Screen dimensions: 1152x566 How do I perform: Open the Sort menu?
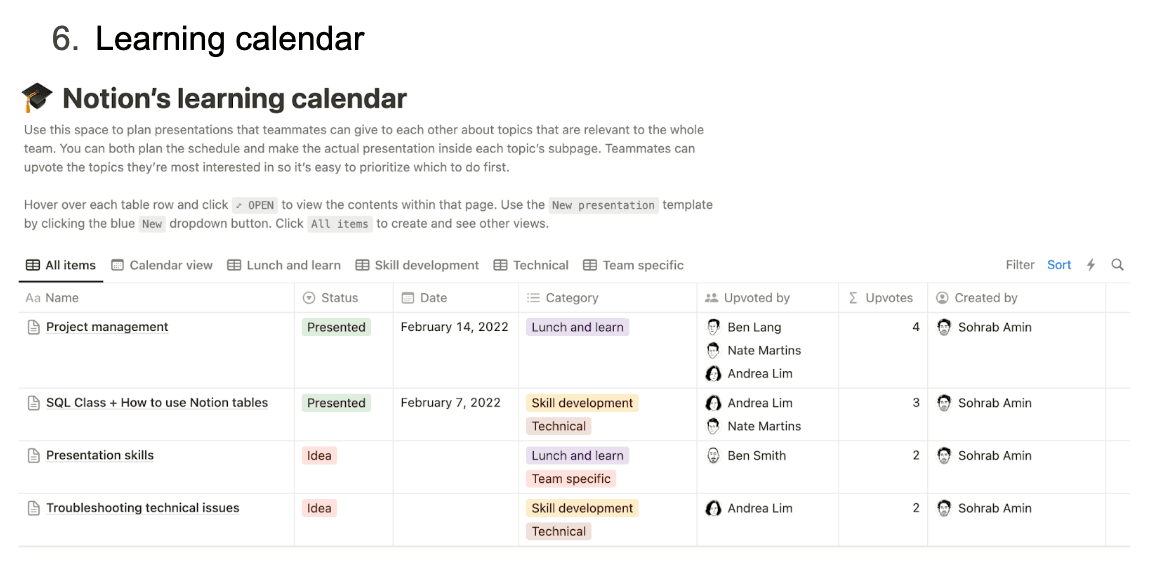pyautogui.click(x=1059, y=265)
